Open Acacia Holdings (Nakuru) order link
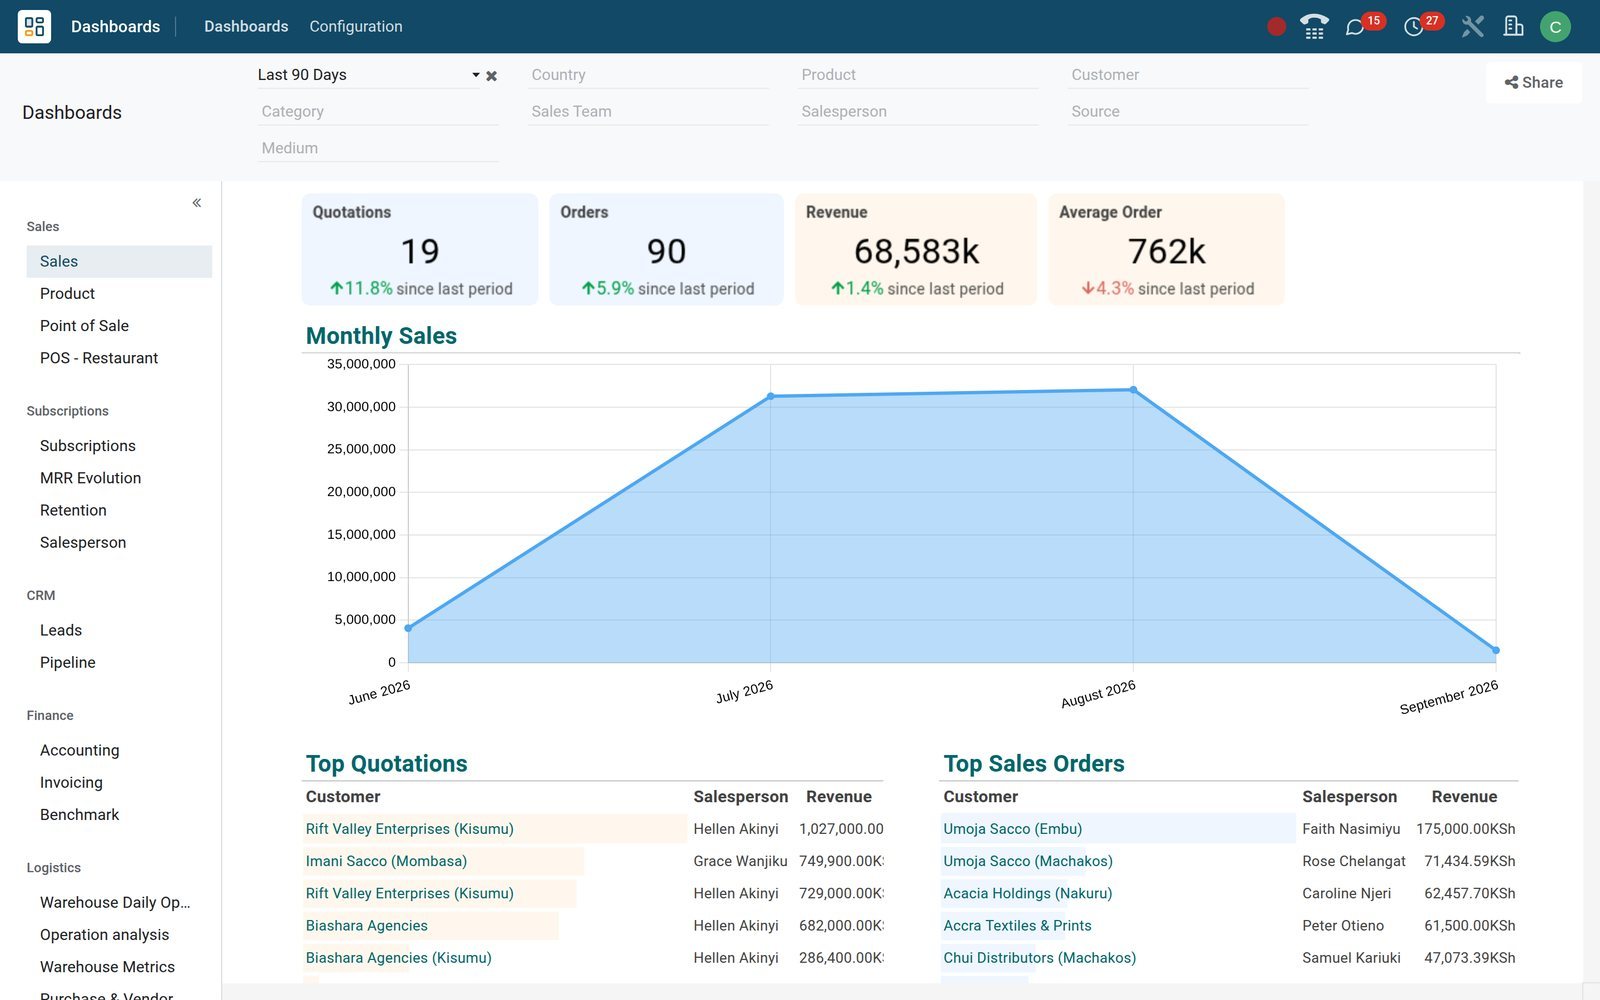 (x=1027, y=893)
